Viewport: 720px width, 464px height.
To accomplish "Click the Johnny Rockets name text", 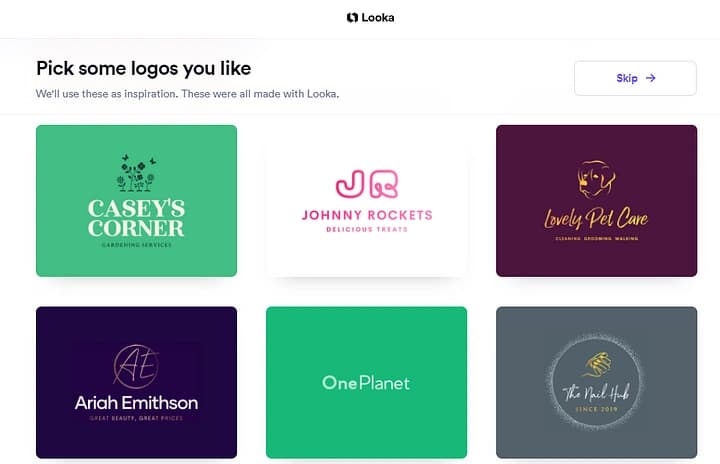I will coord(367,215).
